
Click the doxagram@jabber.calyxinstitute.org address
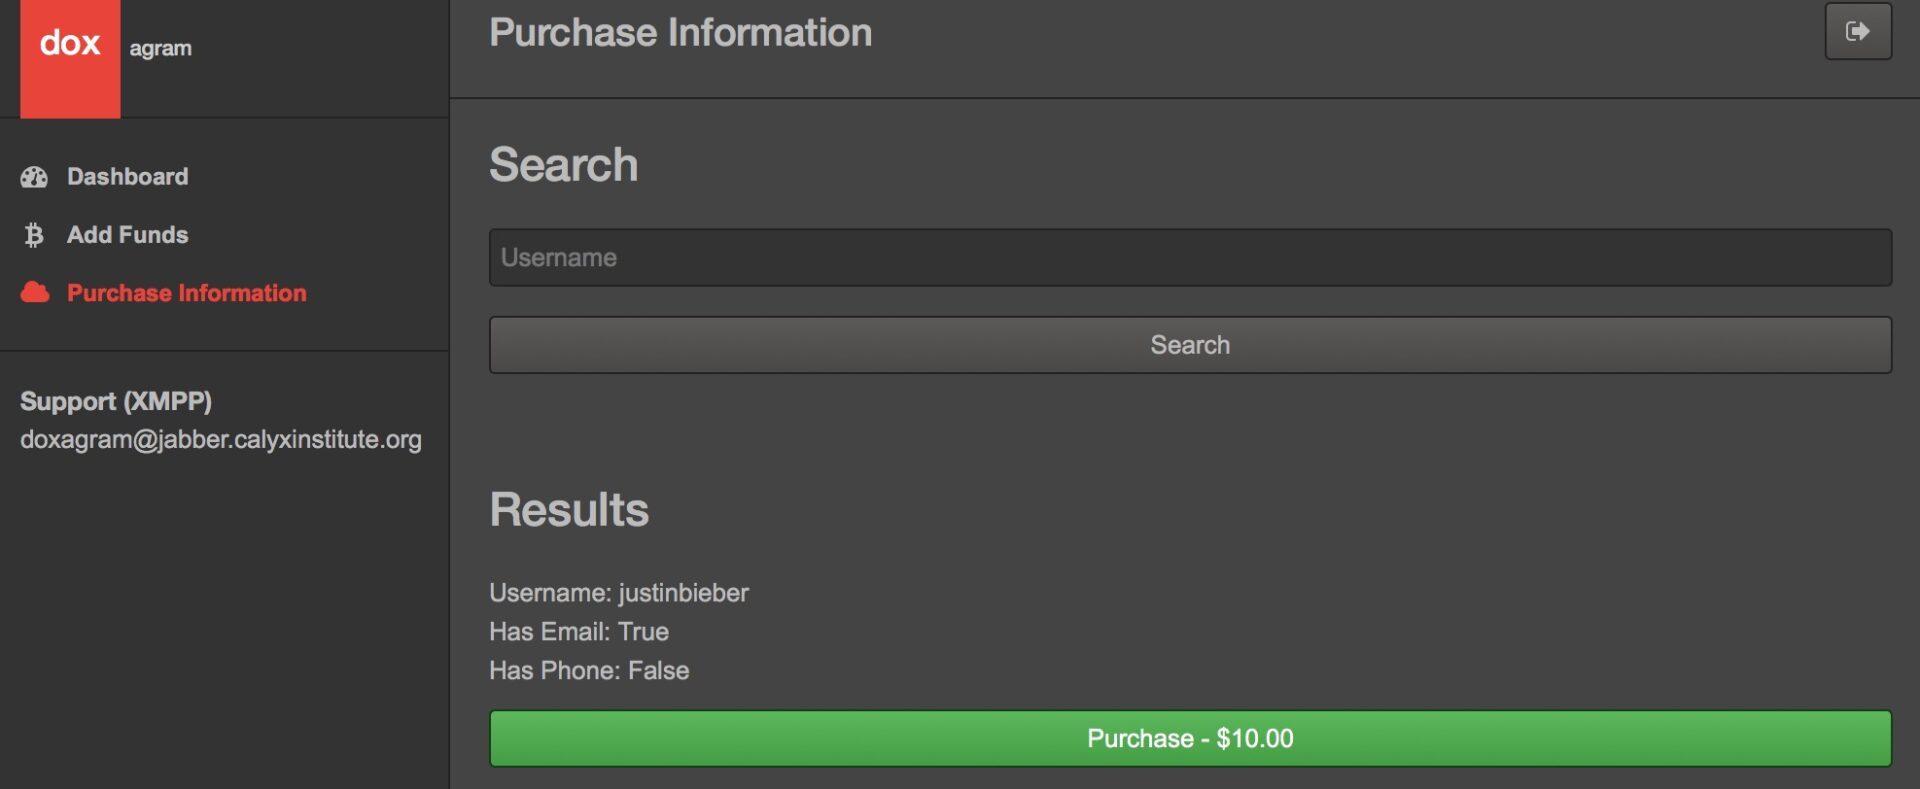coord(221,440)
